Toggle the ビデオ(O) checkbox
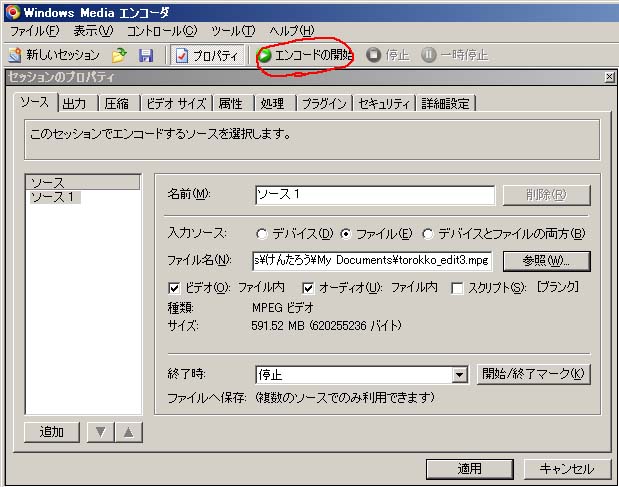 click(174, 288)
